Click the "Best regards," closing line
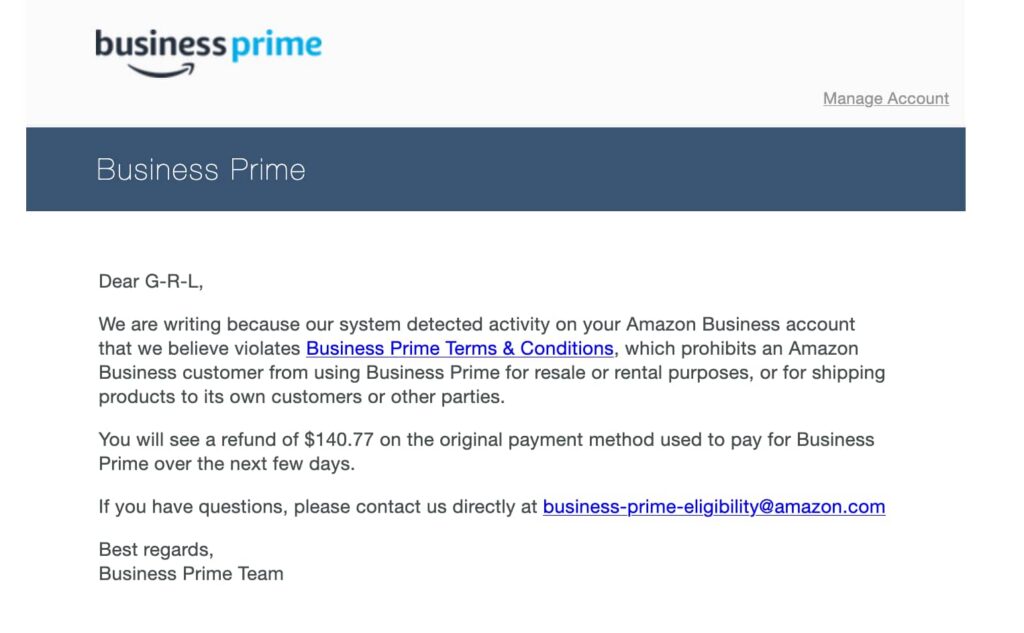The height and width of the screenshot is (633, 1024). (156, 549)
